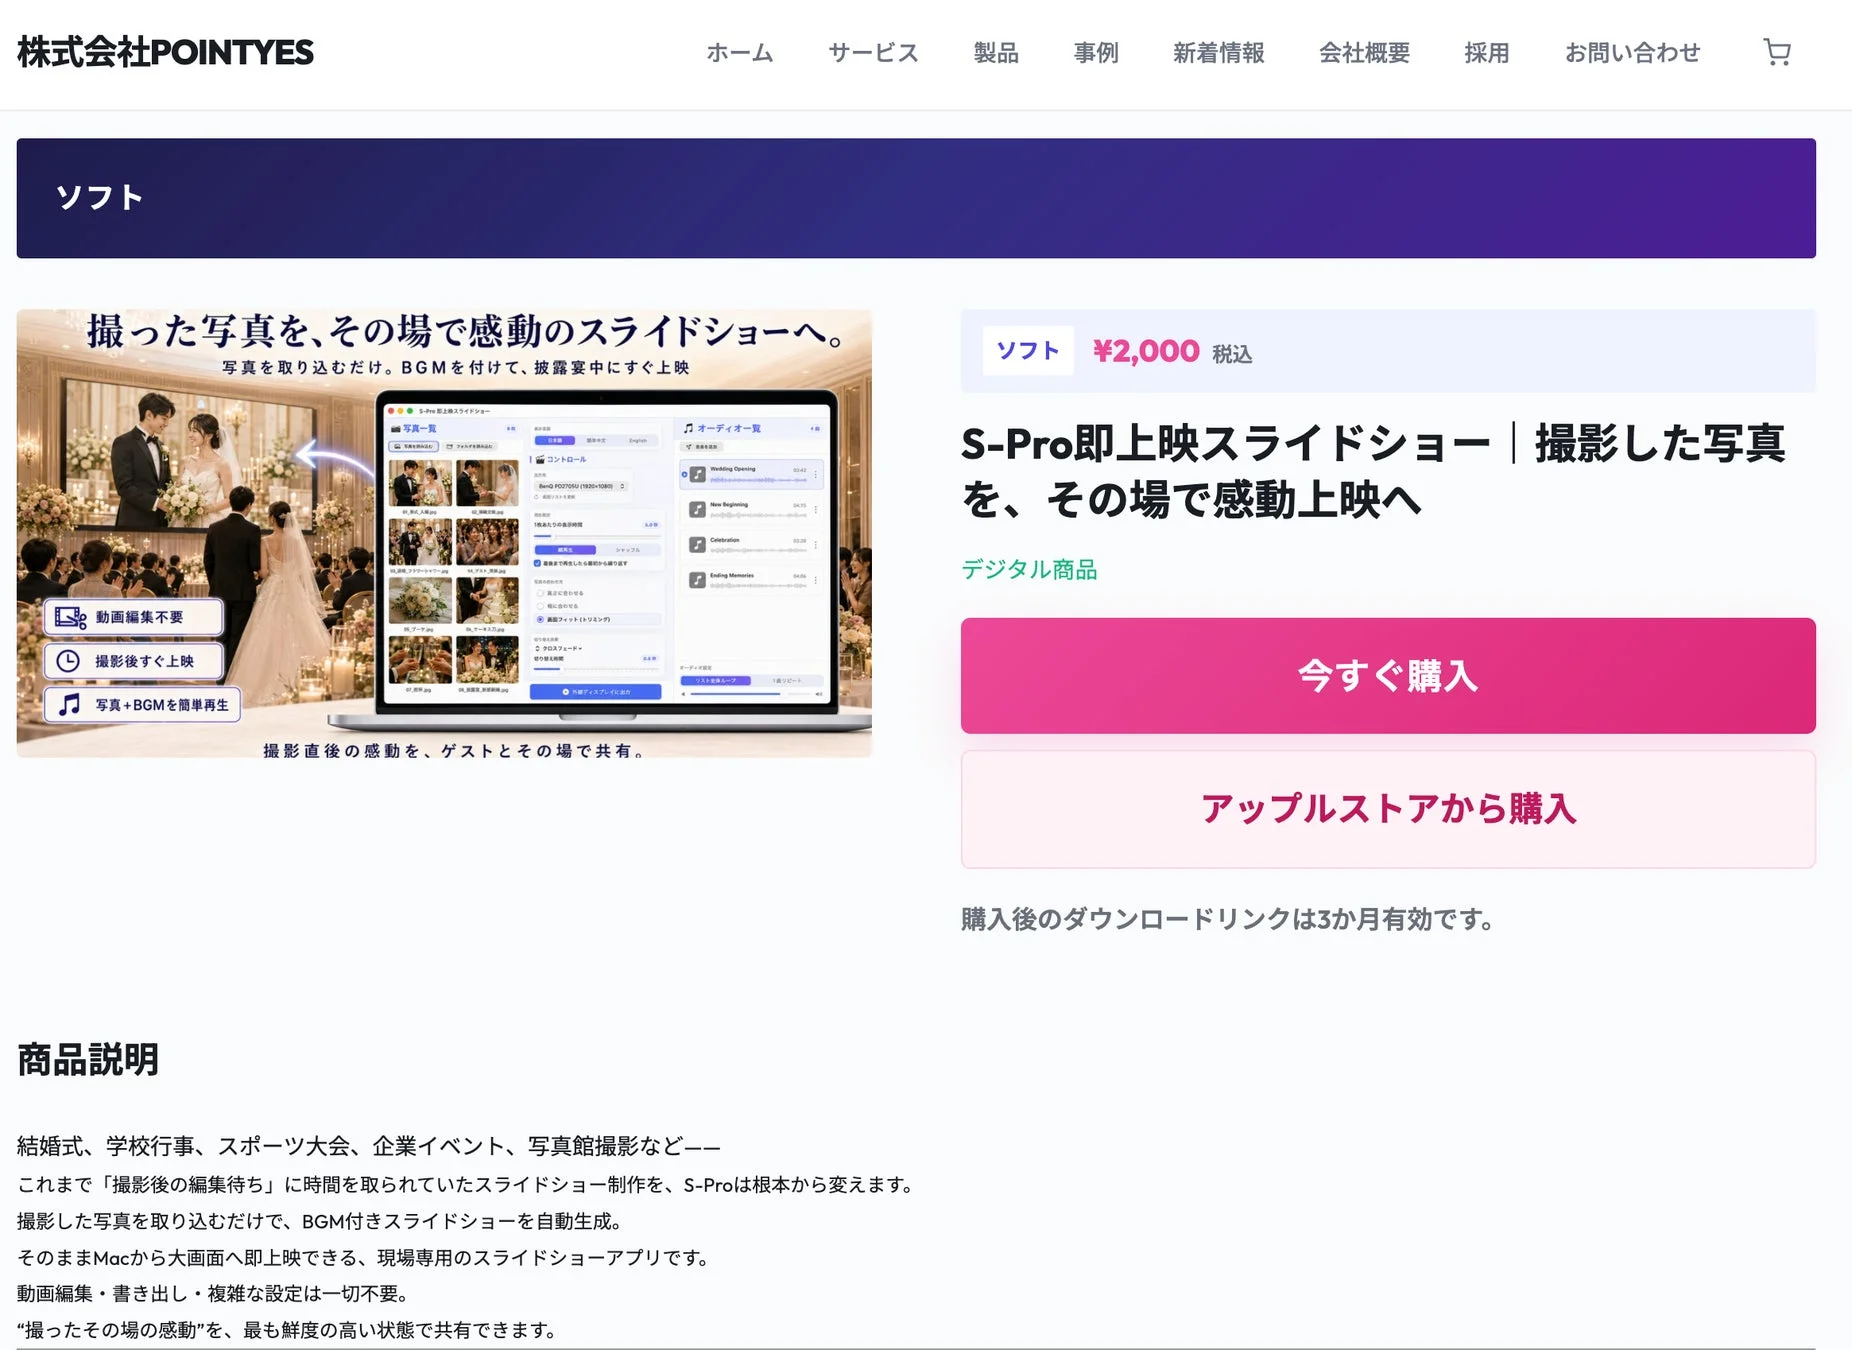Open the お問い合わせ menu item
The image size is (1852, 1350).
point(1632,53)
